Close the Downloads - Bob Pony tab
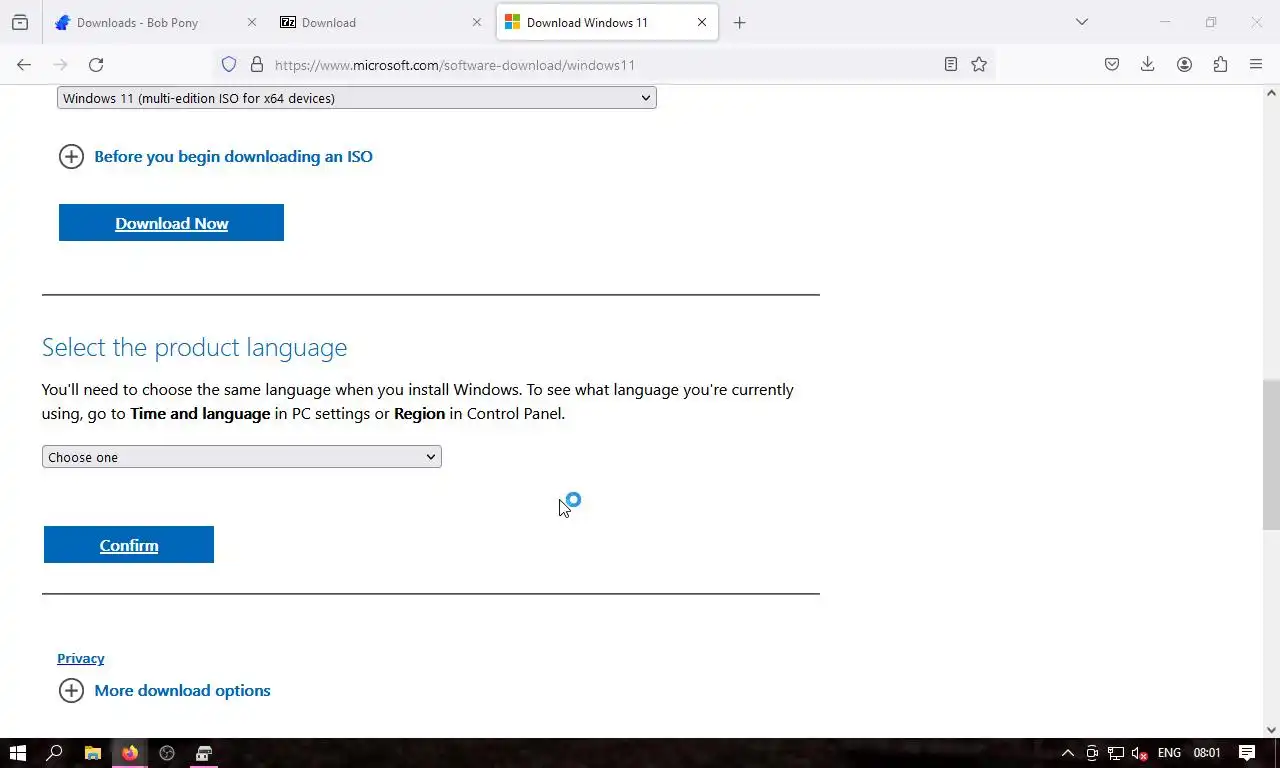1280x768 pixels. tap(251, 22)
